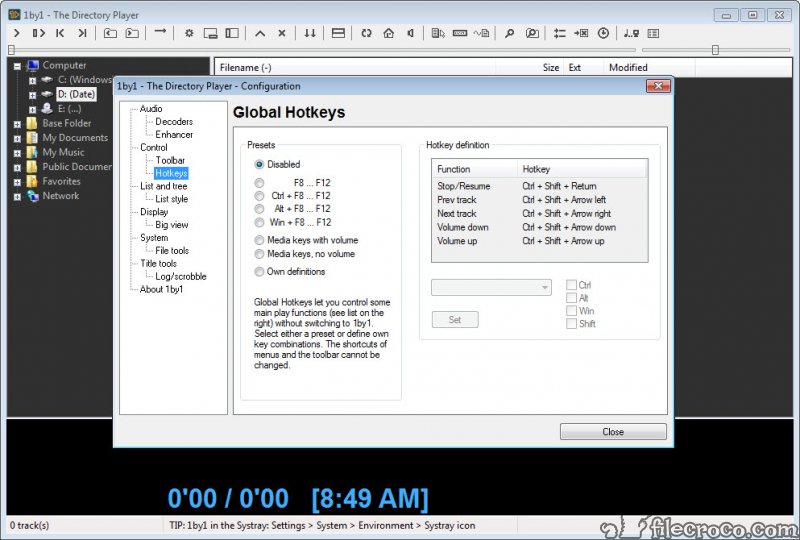This screenshot has height=540, width=800.
Task: Click the bulleted list lines icon
Action: 560,33
